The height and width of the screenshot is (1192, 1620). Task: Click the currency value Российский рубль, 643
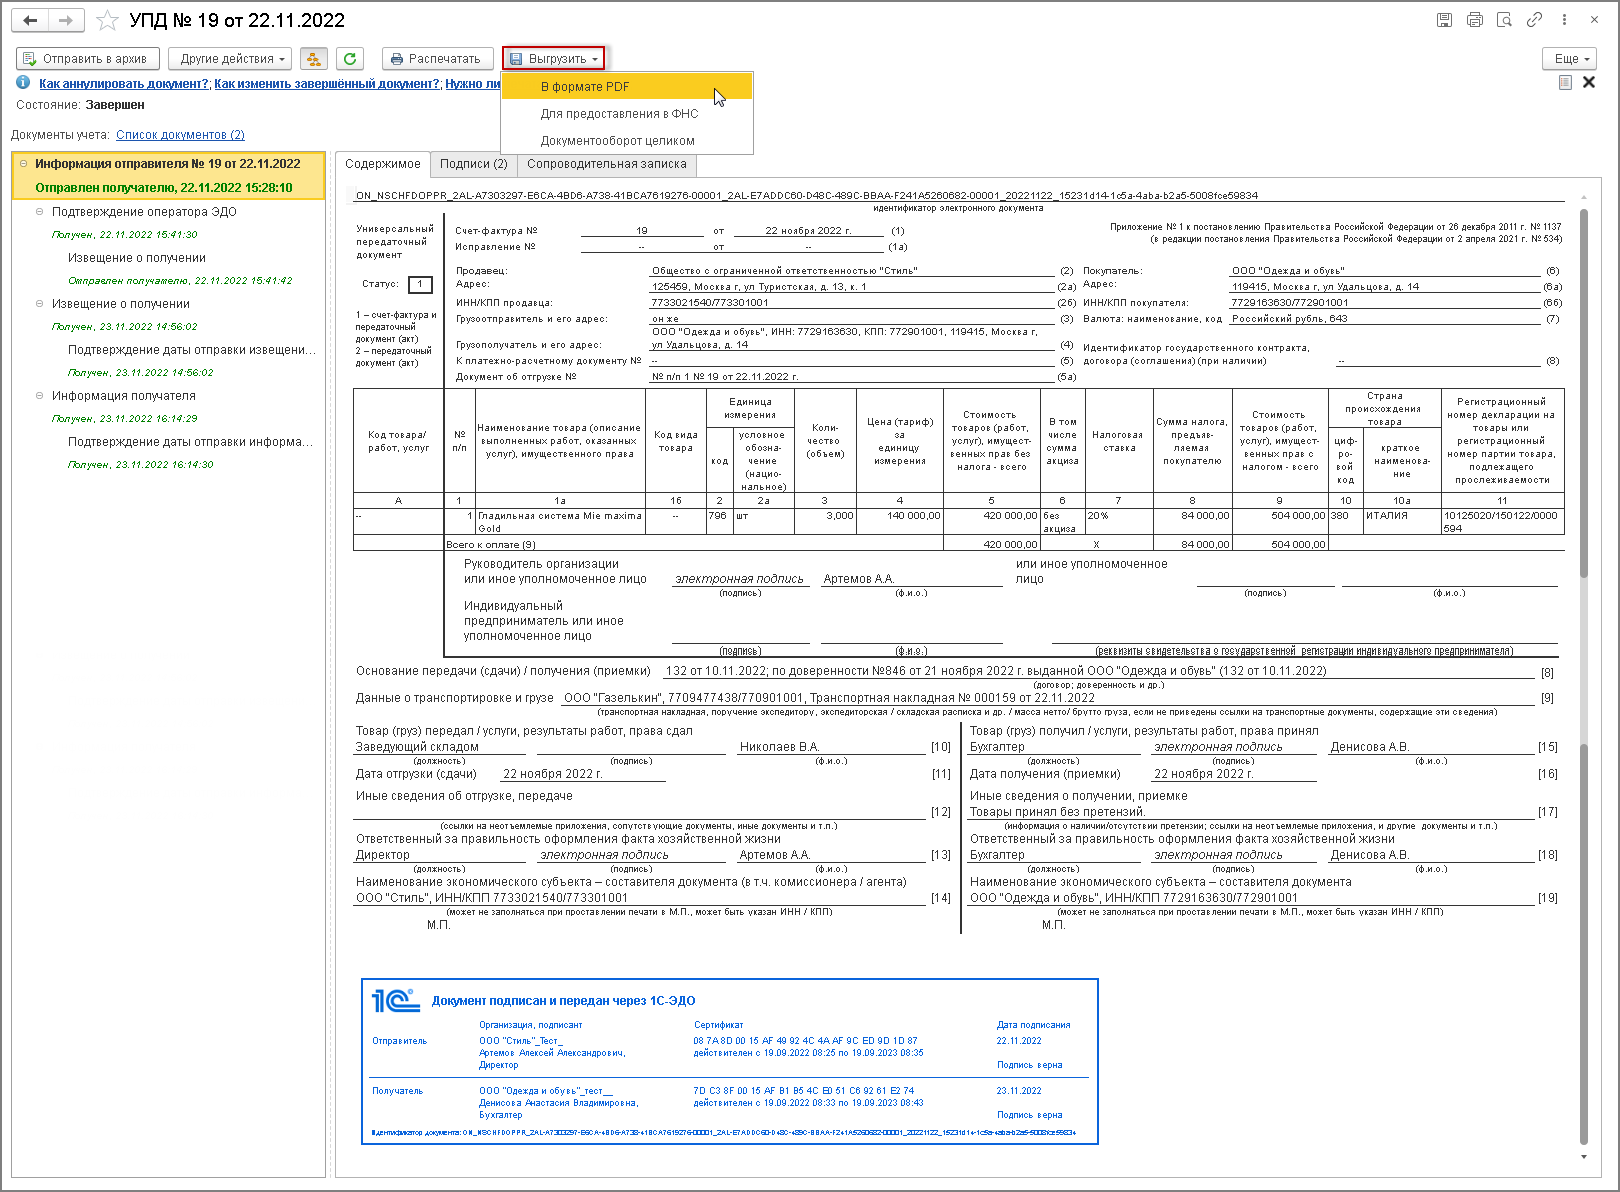pyautogui.click(x=1290, y=319)
